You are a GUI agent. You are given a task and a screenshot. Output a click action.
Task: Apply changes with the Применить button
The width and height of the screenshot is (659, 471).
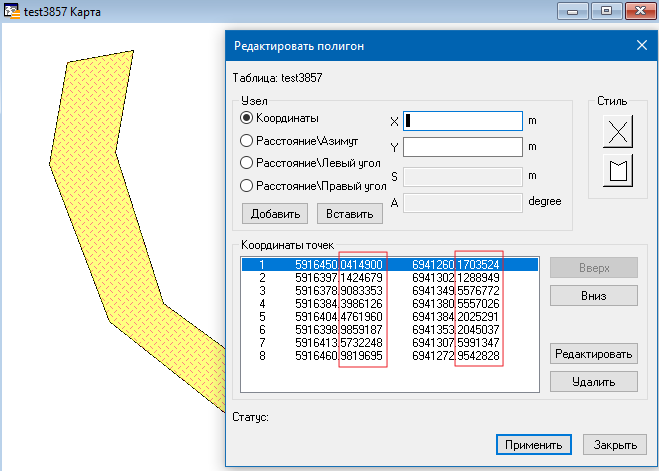[533, 444]
